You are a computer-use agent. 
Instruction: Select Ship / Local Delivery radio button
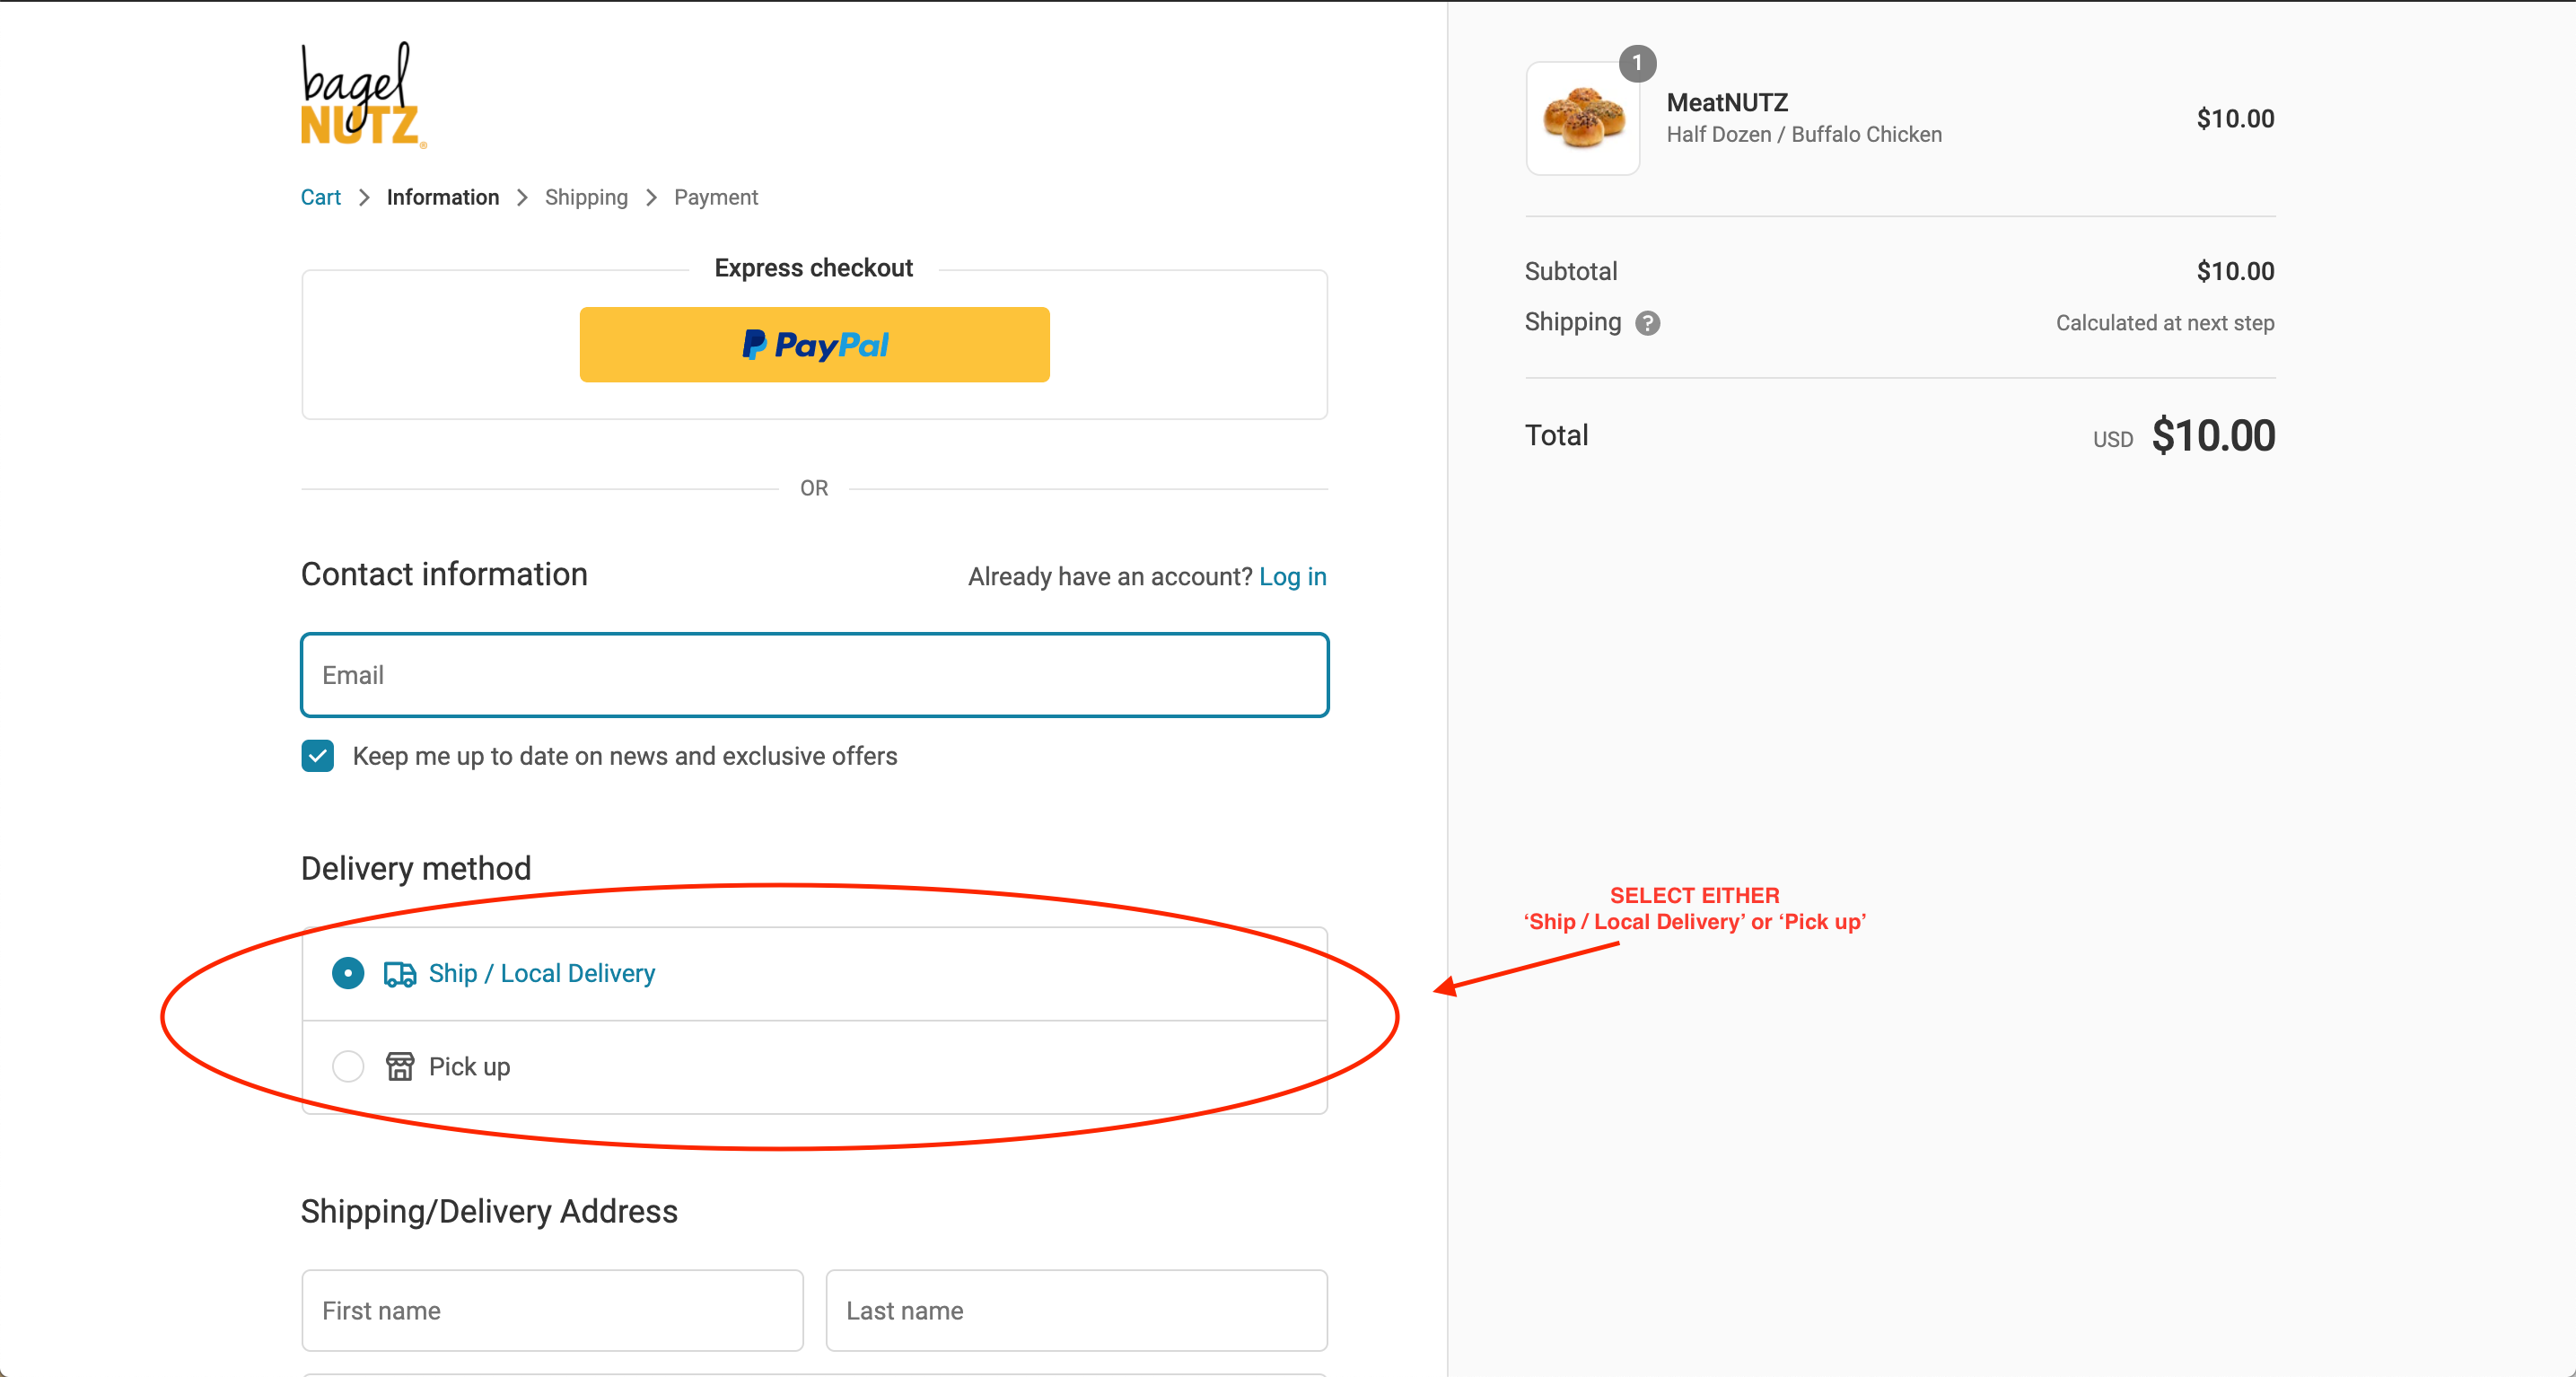[348, 973]
